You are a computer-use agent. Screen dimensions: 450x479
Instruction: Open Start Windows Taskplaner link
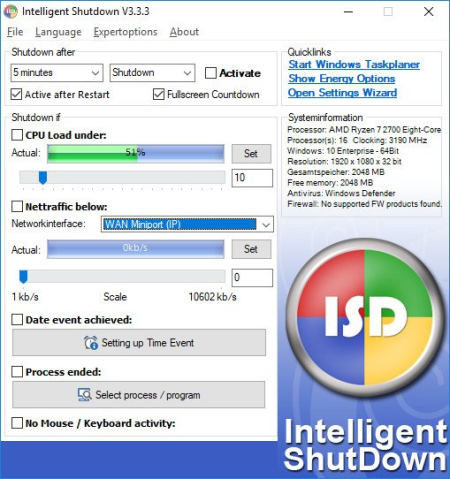(354, 64)
